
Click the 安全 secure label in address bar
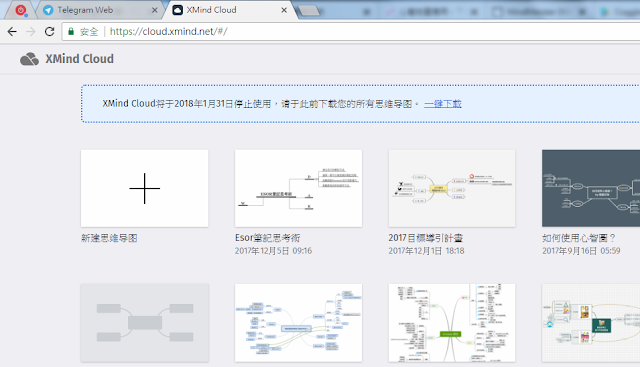point(89,31)
